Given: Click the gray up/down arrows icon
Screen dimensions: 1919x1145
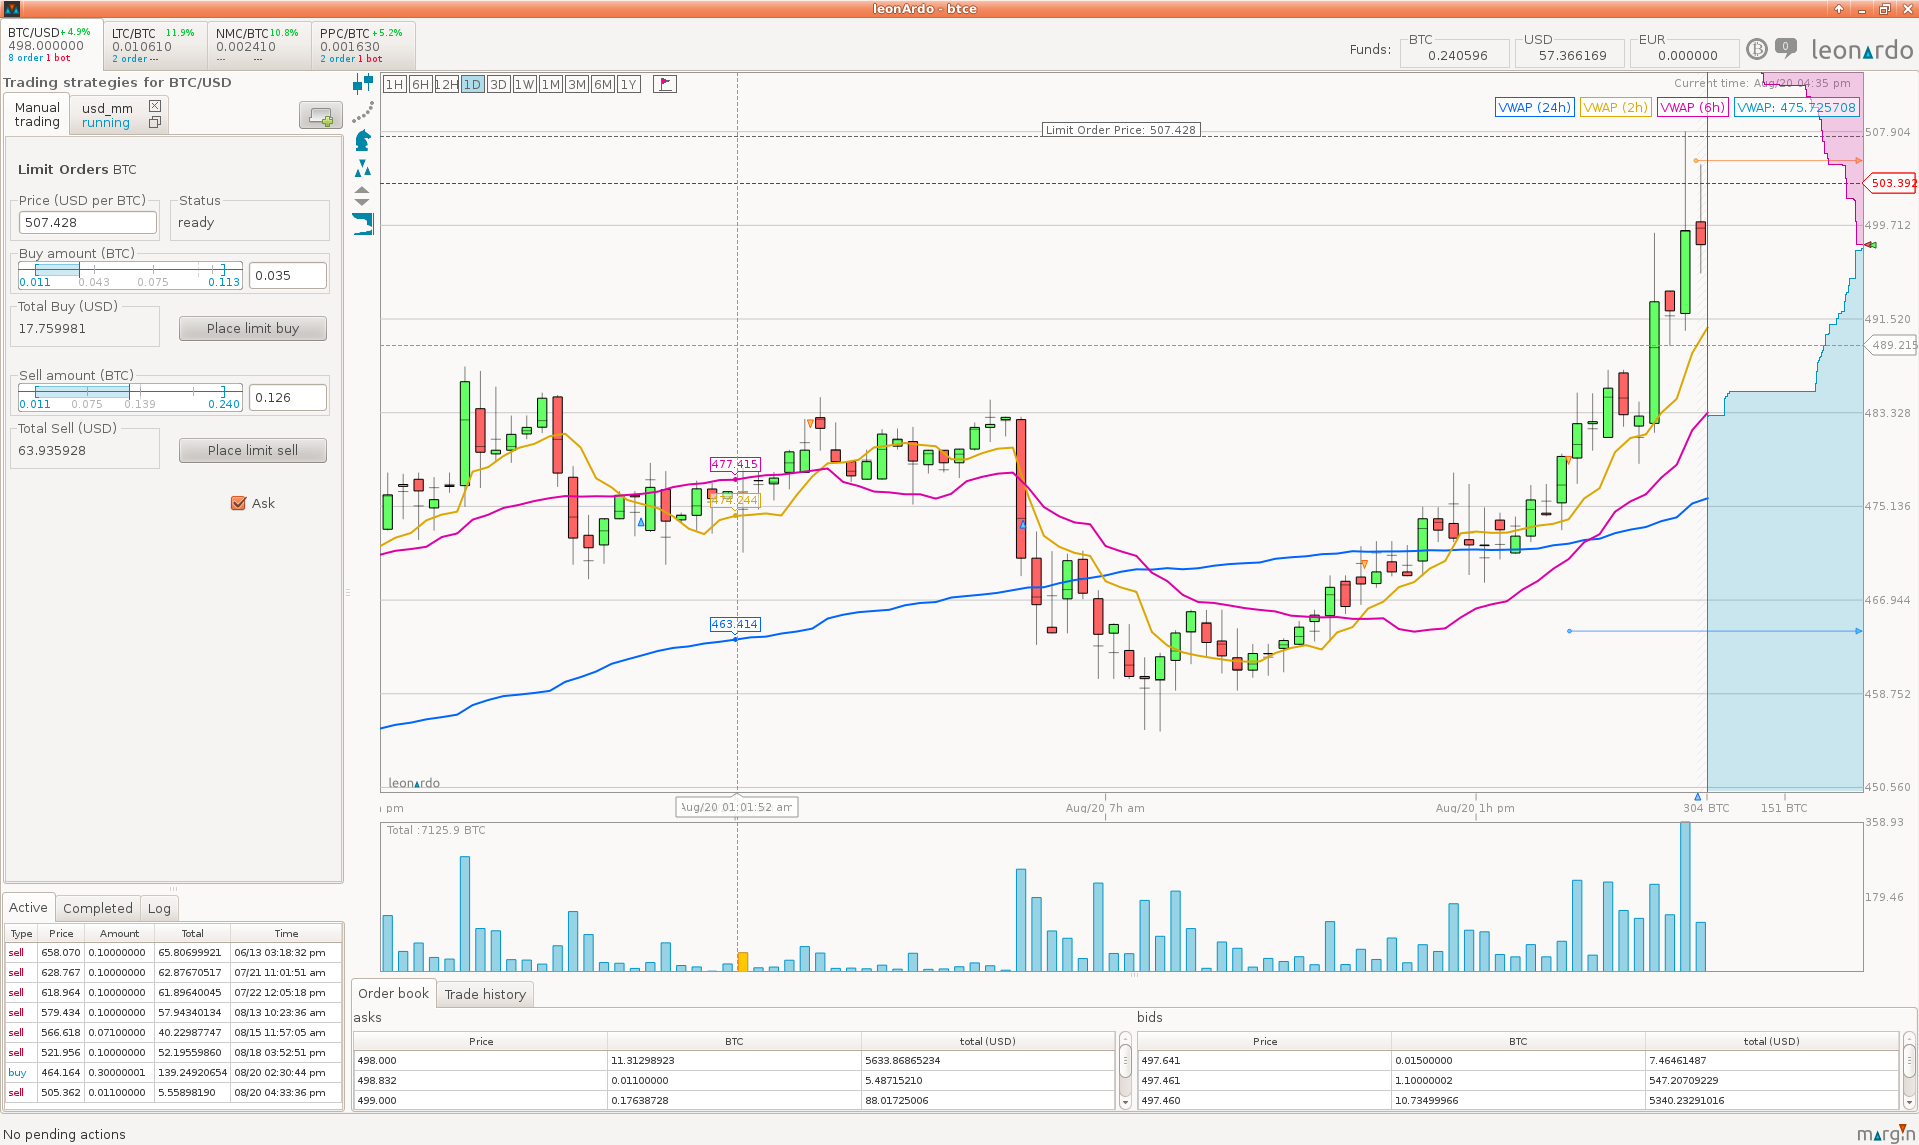Looking at the screenshot, I should (362, 196).
